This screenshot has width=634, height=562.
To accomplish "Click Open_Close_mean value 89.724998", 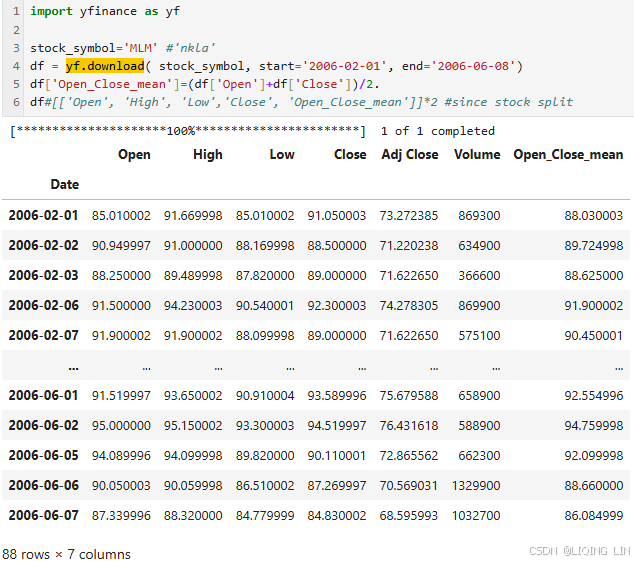I will (594, 245).
